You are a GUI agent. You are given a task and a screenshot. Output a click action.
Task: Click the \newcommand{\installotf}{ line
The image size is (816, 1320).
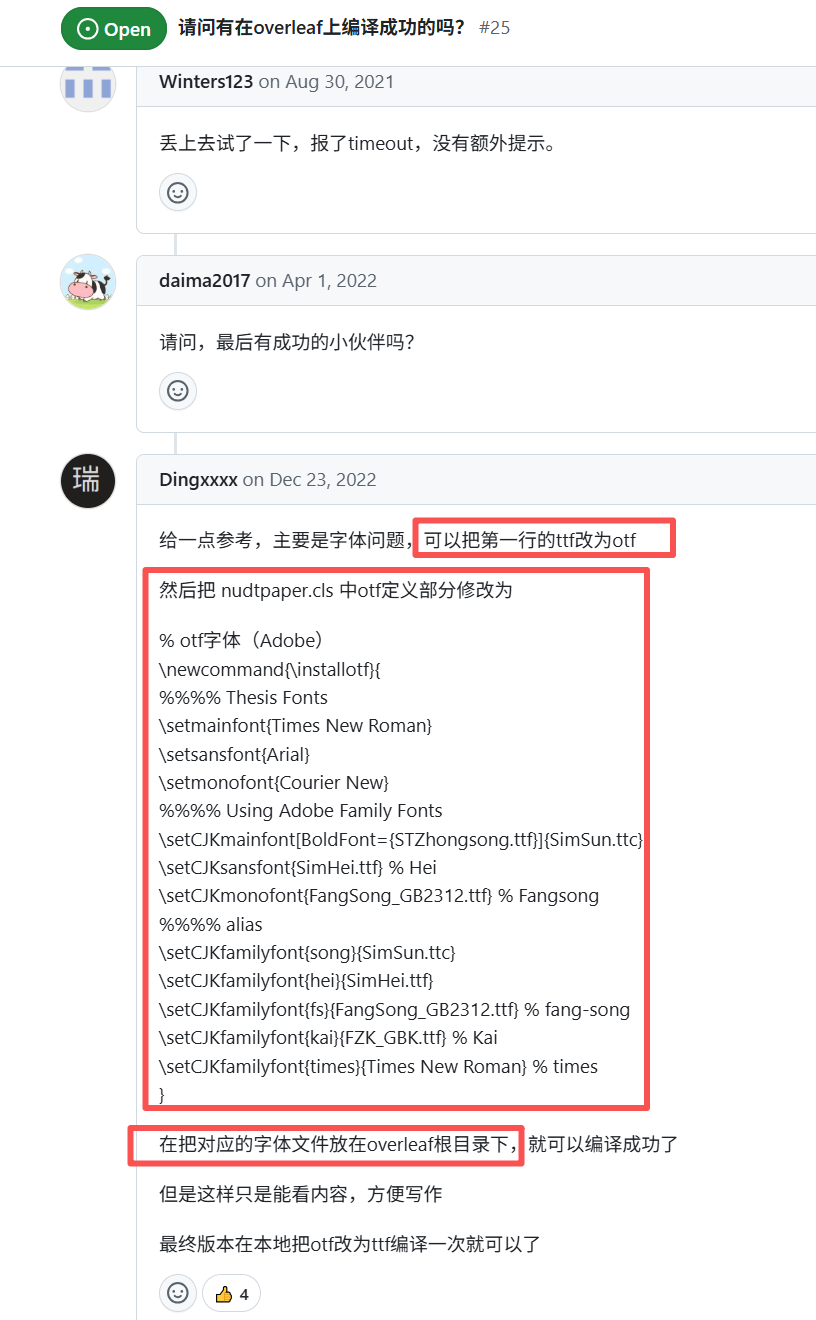tap(270, 669)
